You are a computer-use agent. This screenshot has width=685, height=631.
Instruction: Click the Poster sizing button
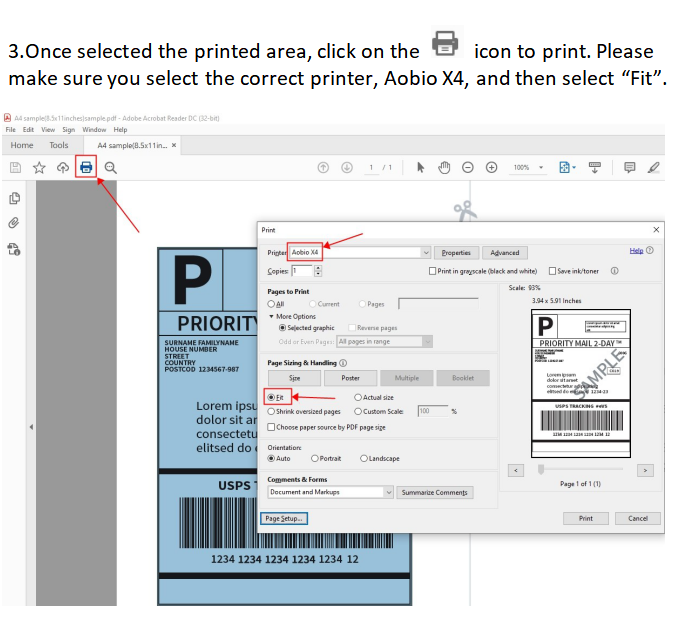[x=350, y=378]
